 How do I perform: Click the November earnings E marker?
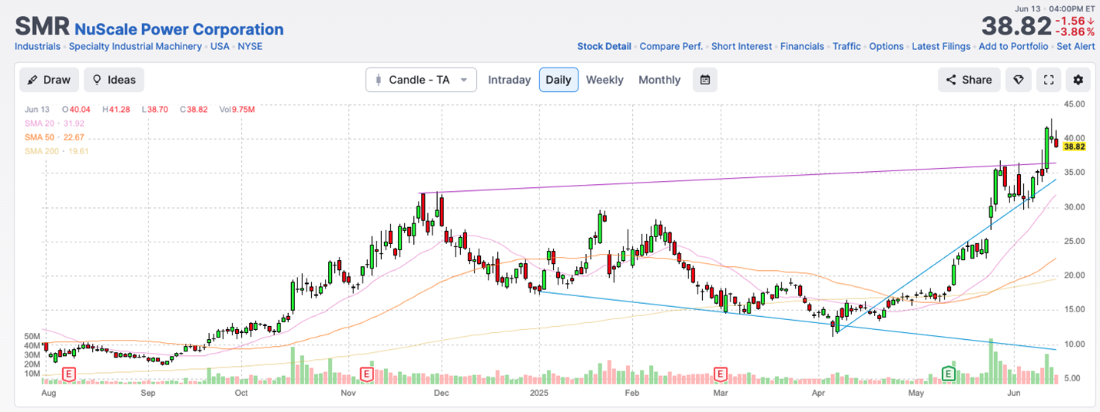pos(365,373)
